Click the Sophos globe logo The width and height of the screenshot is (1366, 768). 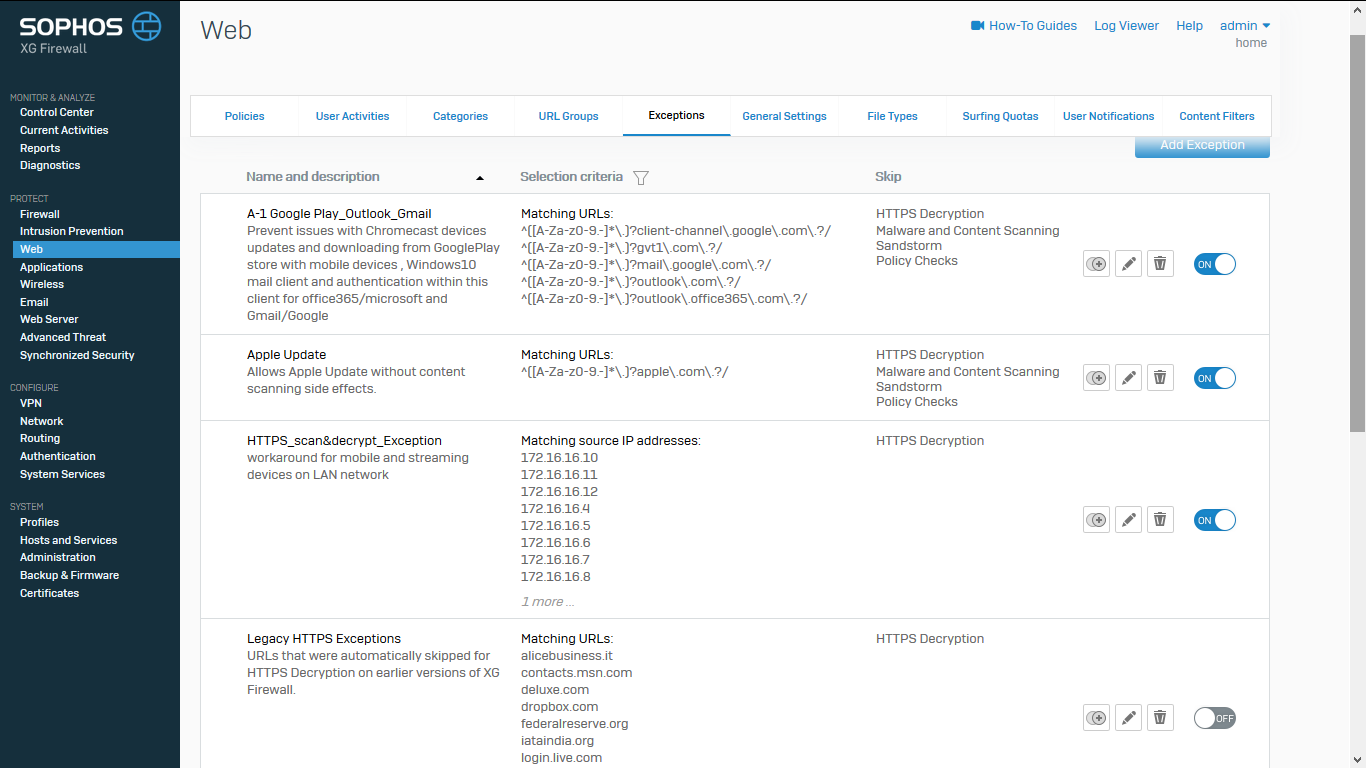147,26
